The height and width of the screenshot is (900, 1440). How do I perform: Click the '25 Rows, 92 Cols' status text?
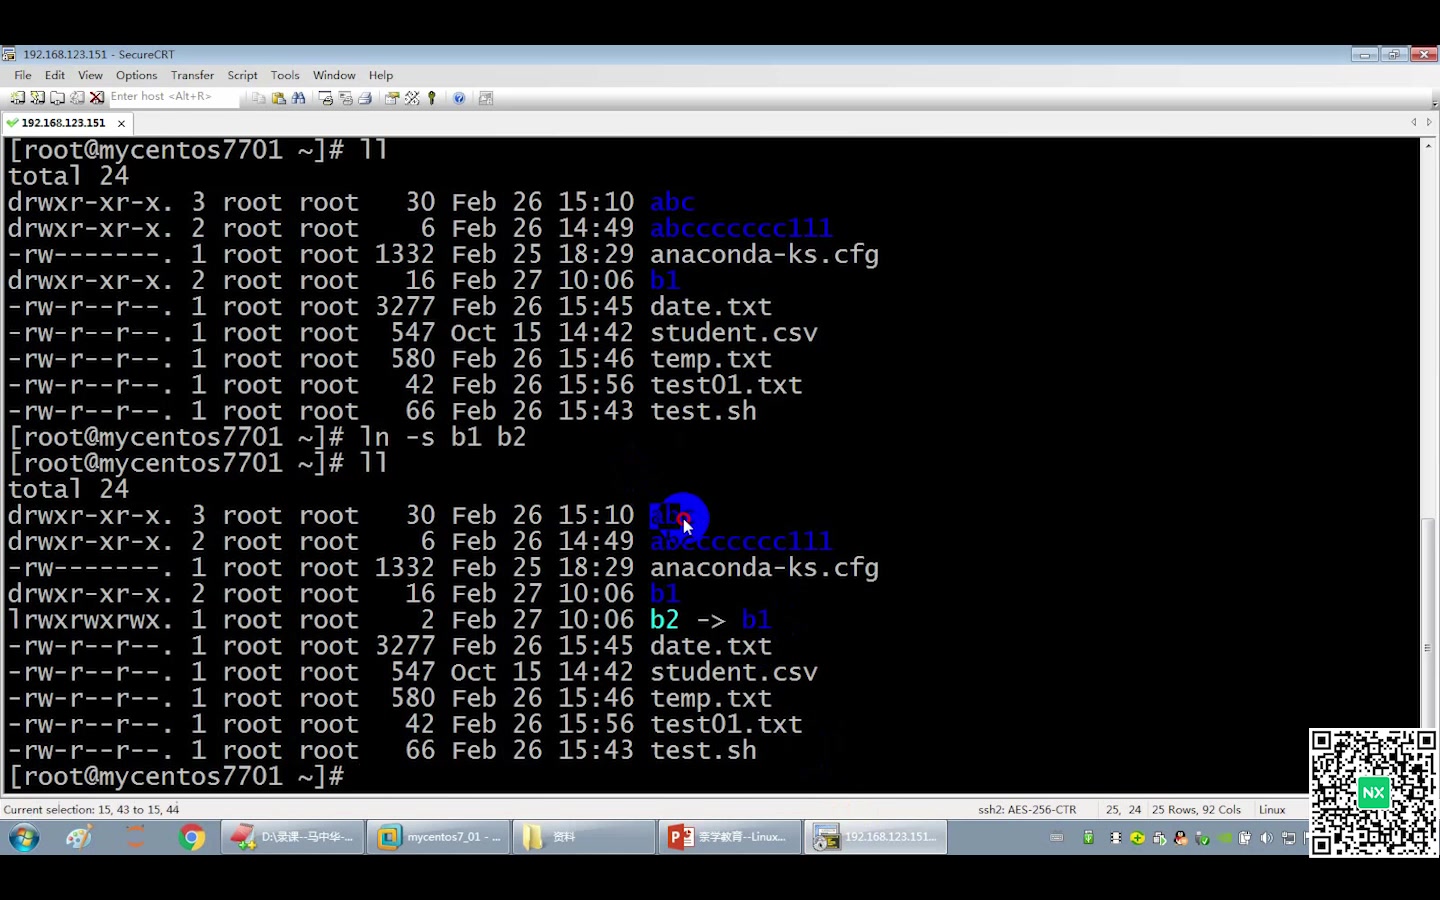(1196, 810)
